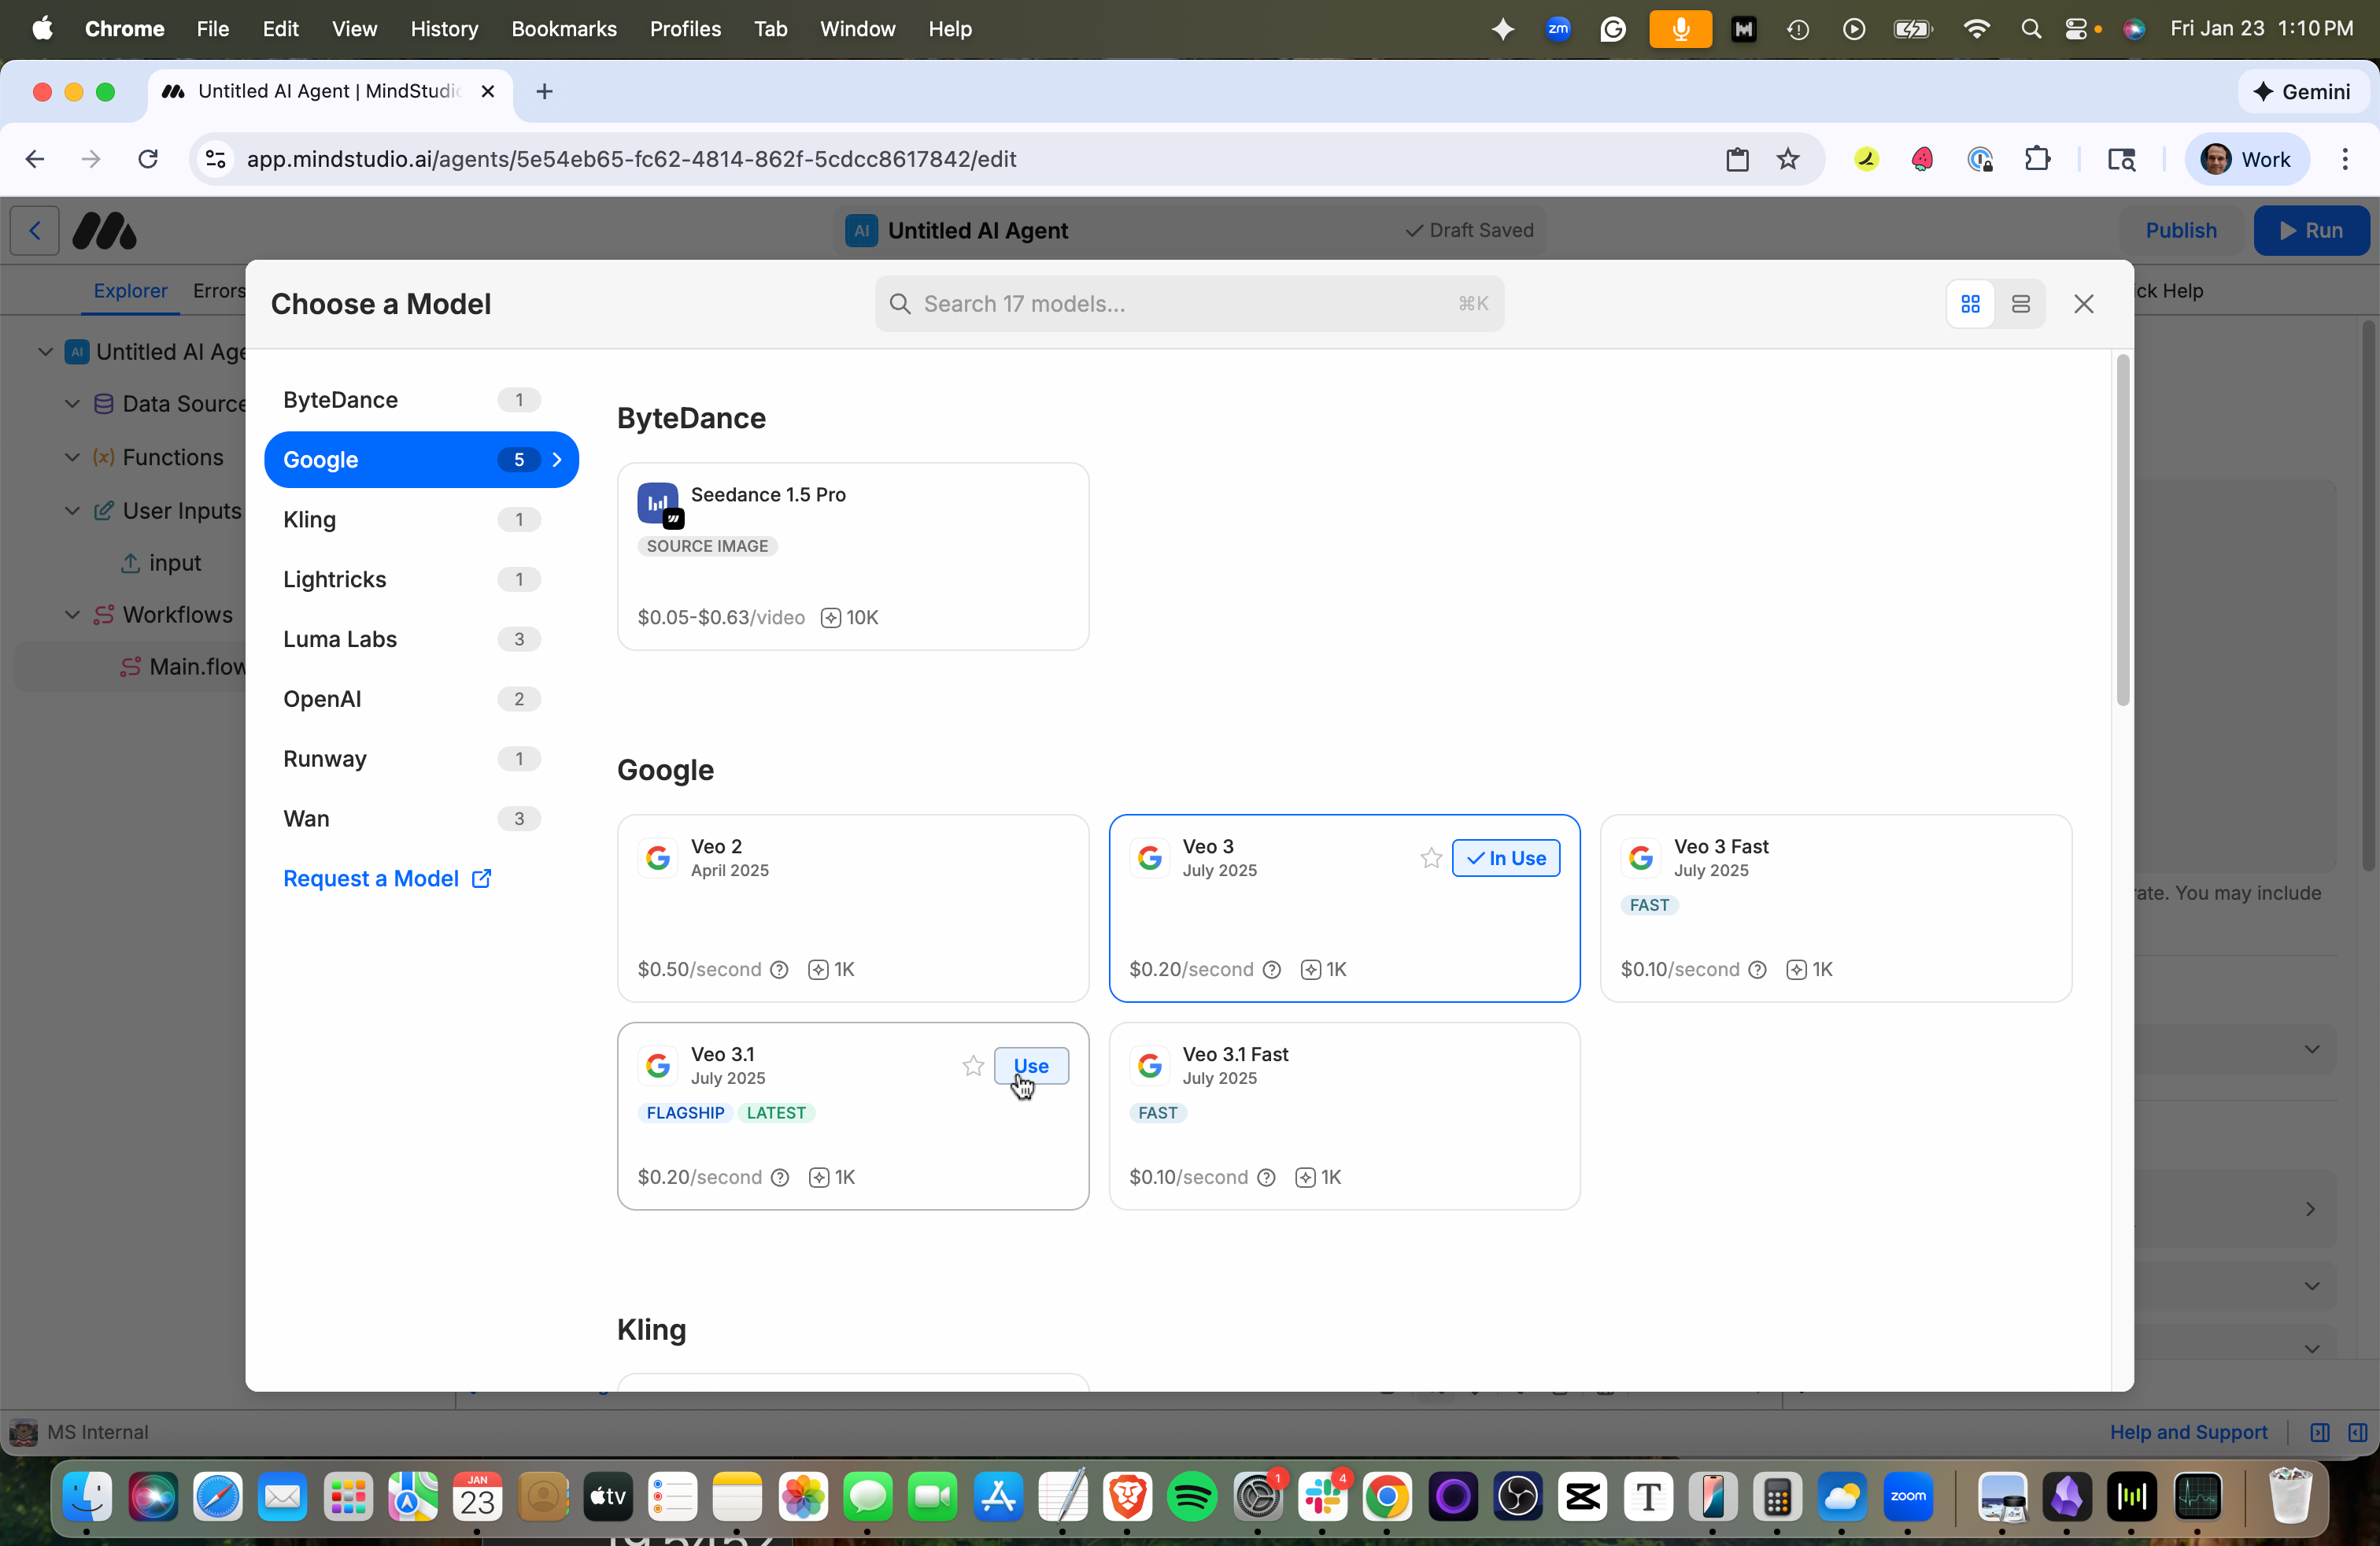This screenshot has height=1546, width=2380.
Task: Click the MindStudio logo
Action: [104, 230]
